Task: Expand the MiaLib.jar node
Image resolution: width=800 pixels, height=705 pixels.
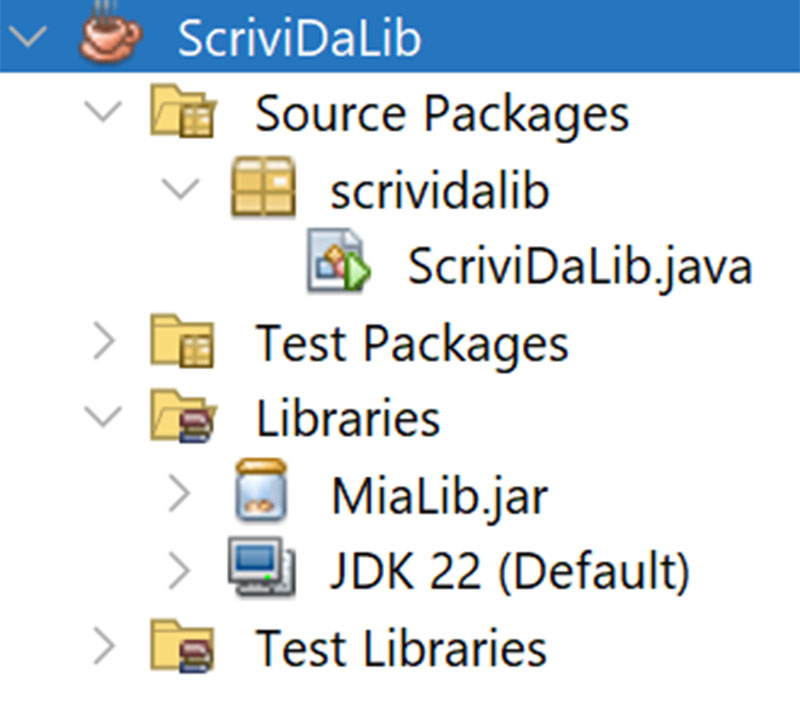Action: coord(180,493)
